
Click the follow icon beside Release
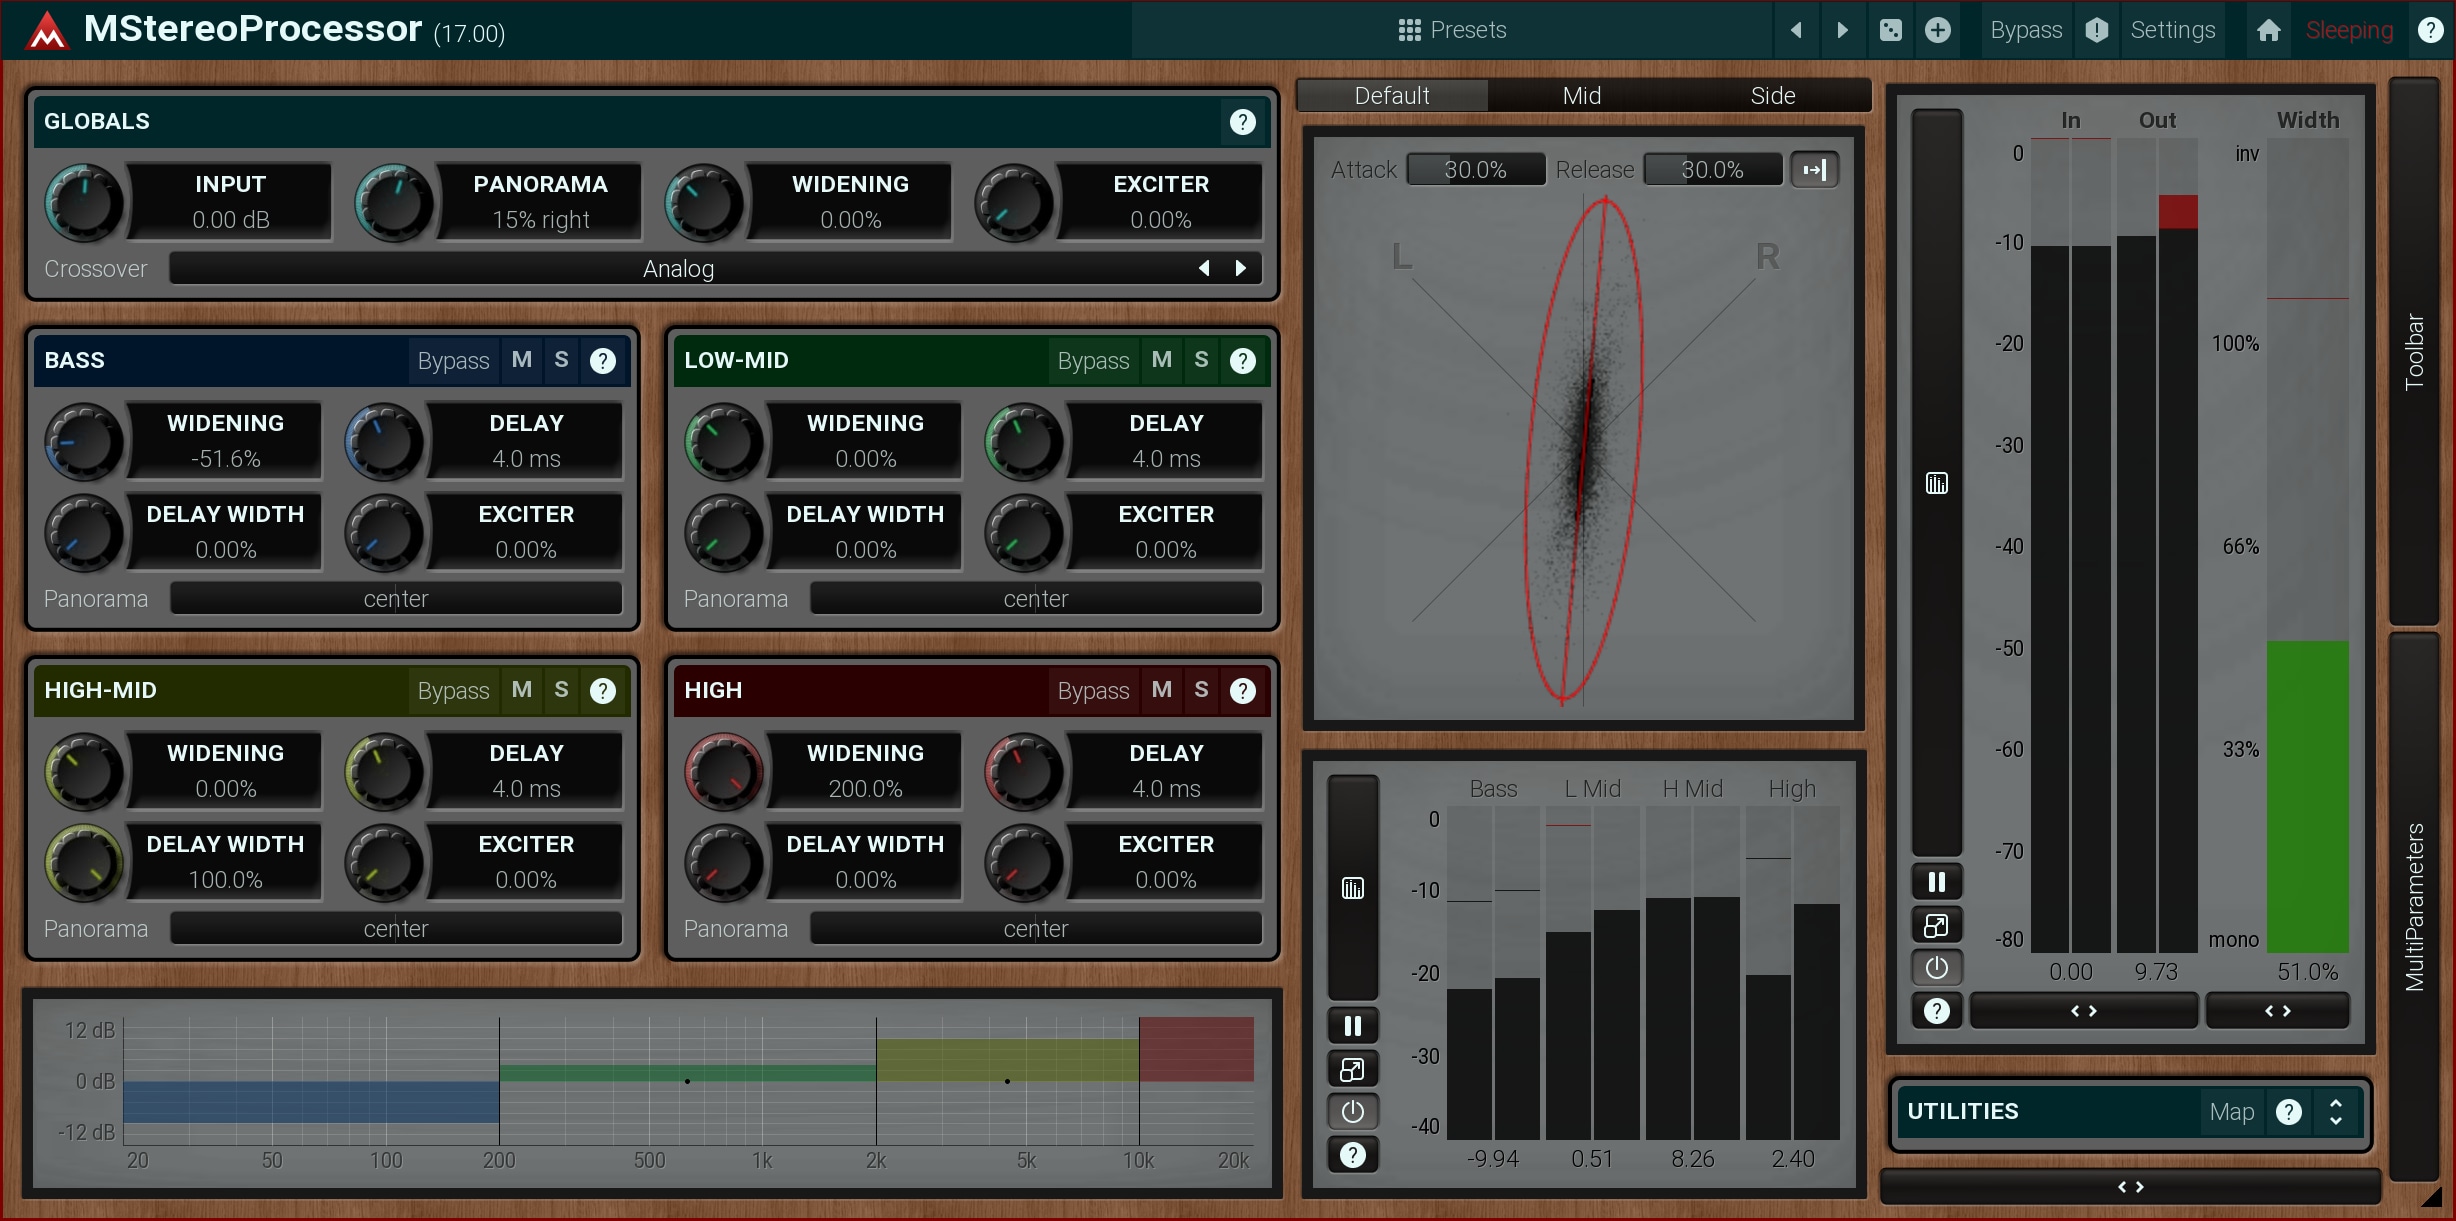[x=1814, y=170]
